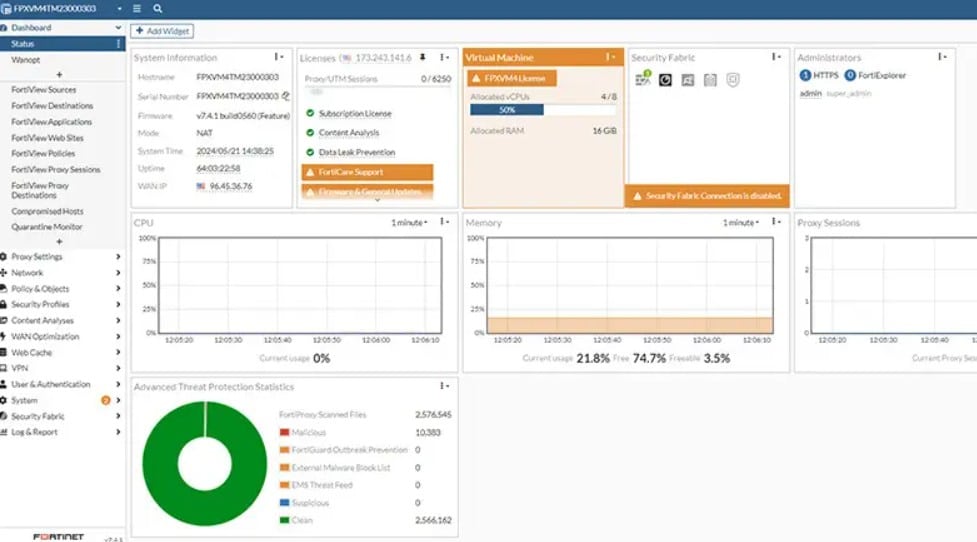Open FortiView Applications
Viewport: 977px width, 542px height.
[51, 122]
